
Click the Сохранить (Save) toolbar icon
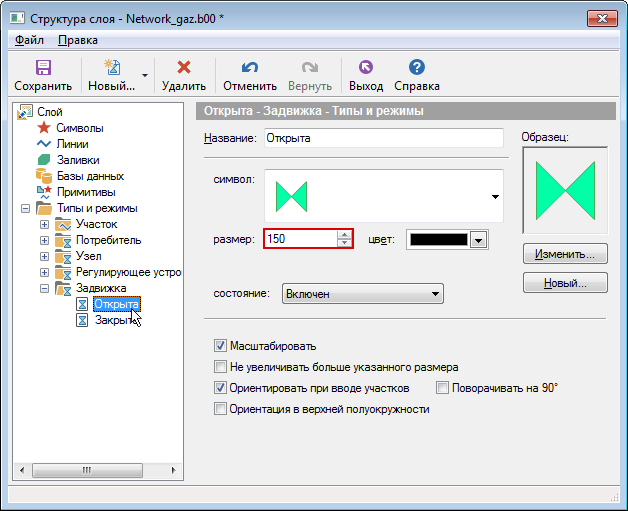click(42, 68)
